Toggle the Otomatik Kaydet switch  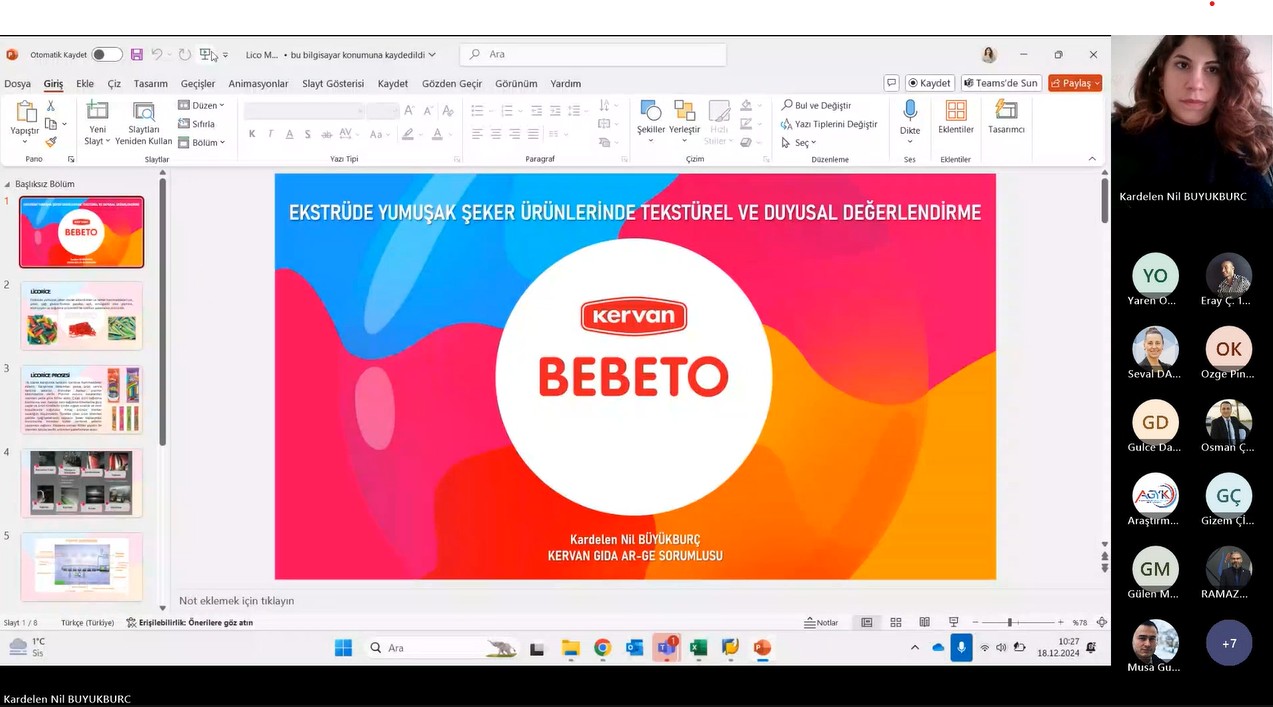106,55
